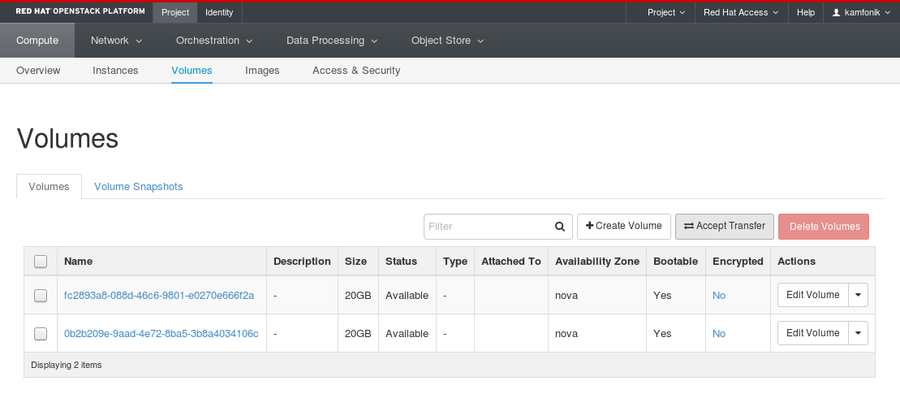900x394 pixels.
Task: Click the Encrypted column header
Action: (738, 261)
